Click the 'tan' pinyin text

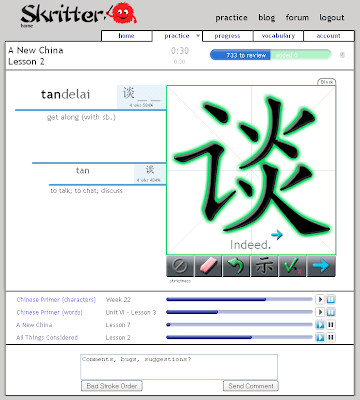82,171
